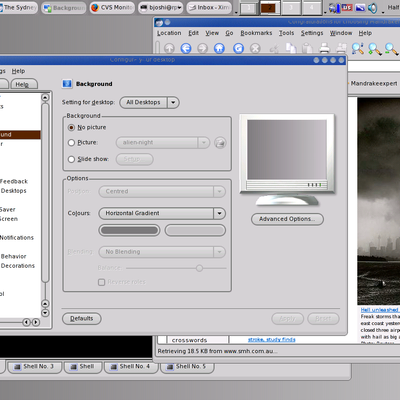The height and width of the screenshot is (400, 400).
Task: Click the Paste clipboard icon in Konqueror toolbar
Action: coord(307,48)
